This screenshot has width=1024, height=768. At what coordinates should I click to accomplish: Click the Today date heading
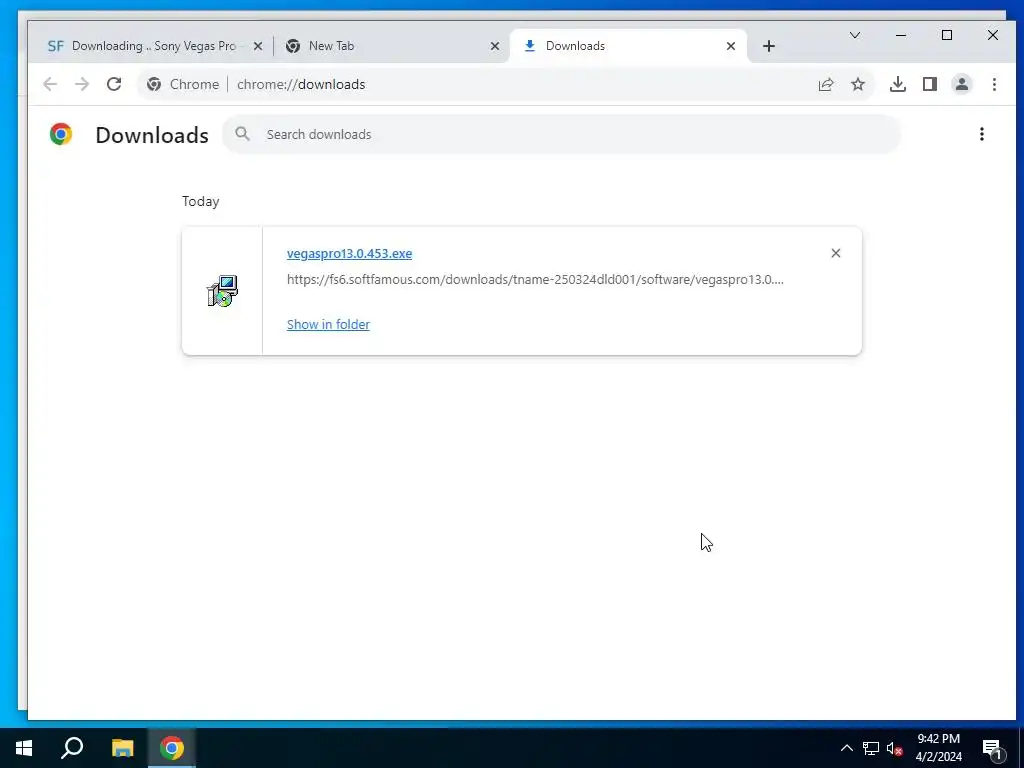[x=200, y=201]
